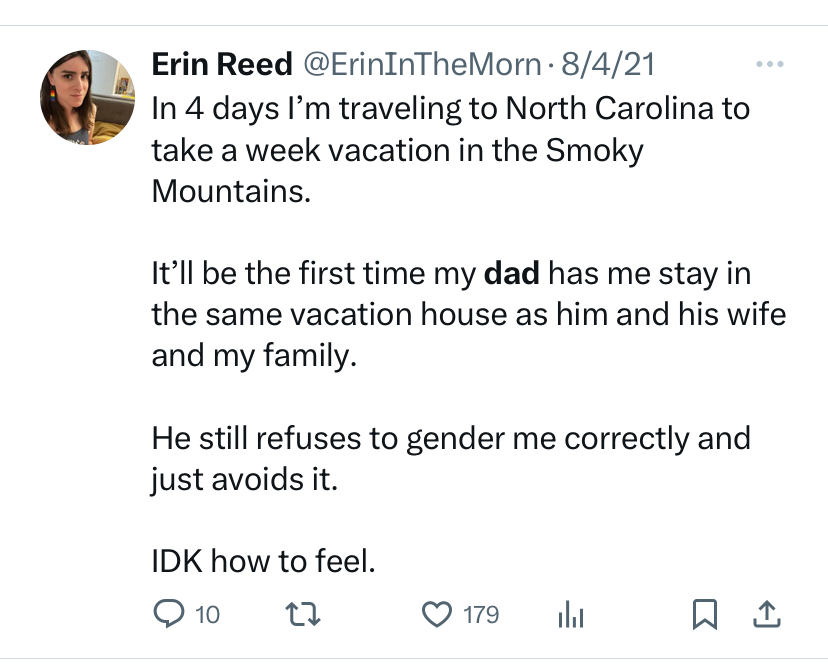Screen dimensions: 828x666
Task: Bookmark this tweet
Action: click(x=705, y=614)
